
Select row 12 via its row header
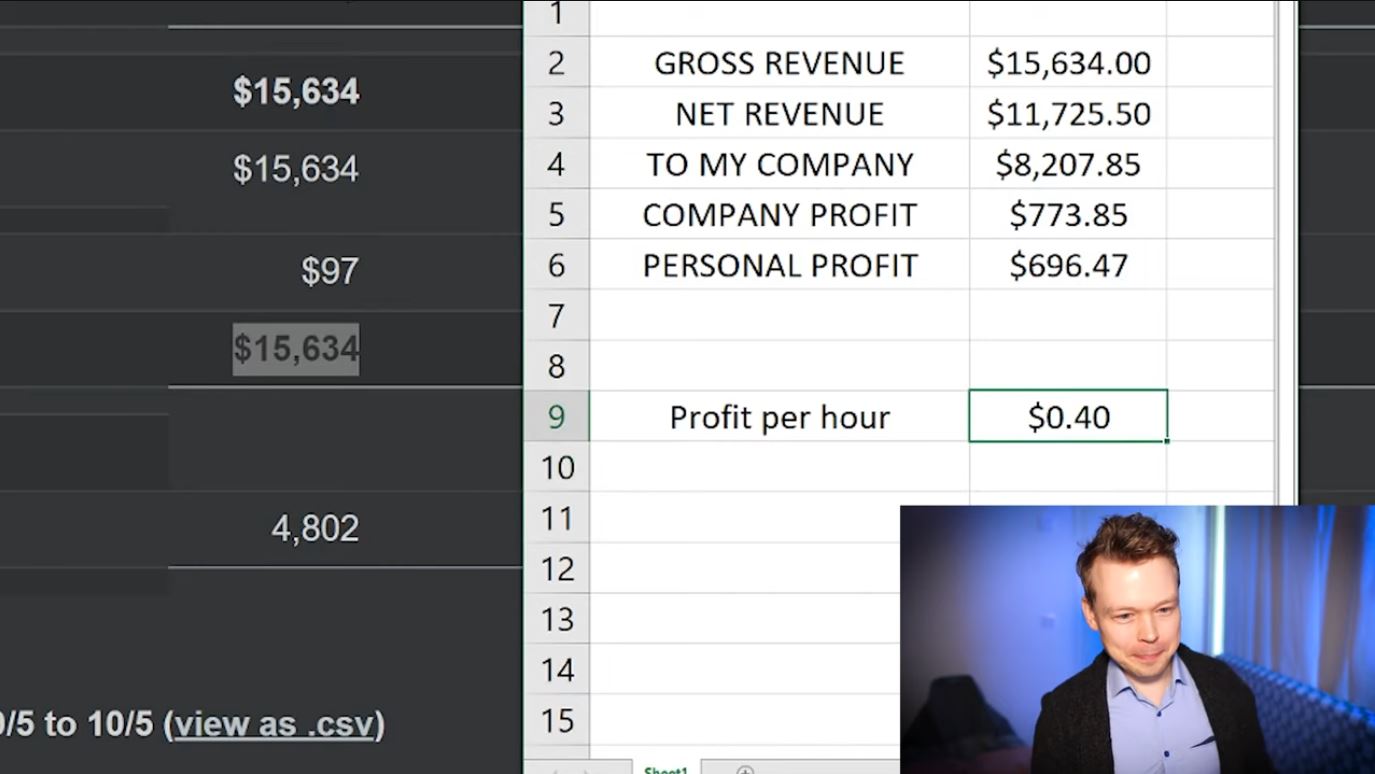coord(556,568)
